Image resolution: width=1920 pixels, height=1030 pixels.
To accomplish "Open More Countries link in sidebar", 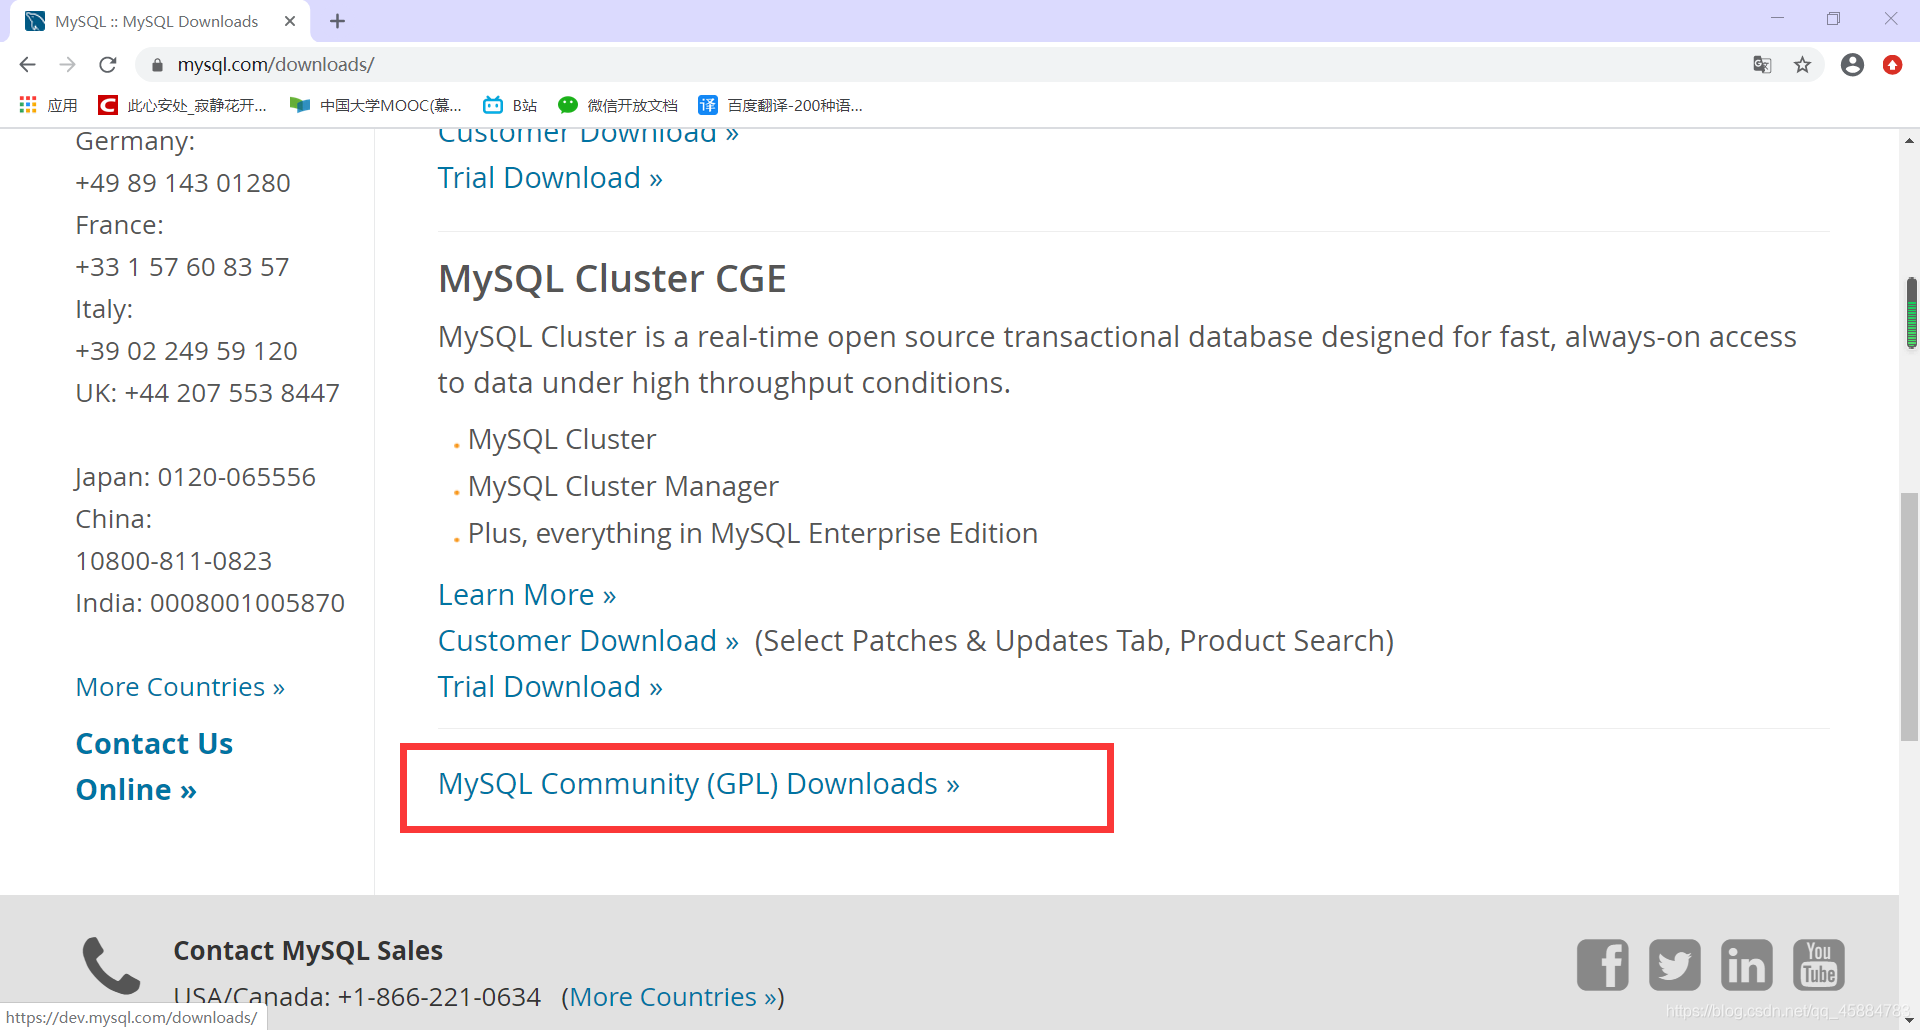I will click(x=180, y=687).
